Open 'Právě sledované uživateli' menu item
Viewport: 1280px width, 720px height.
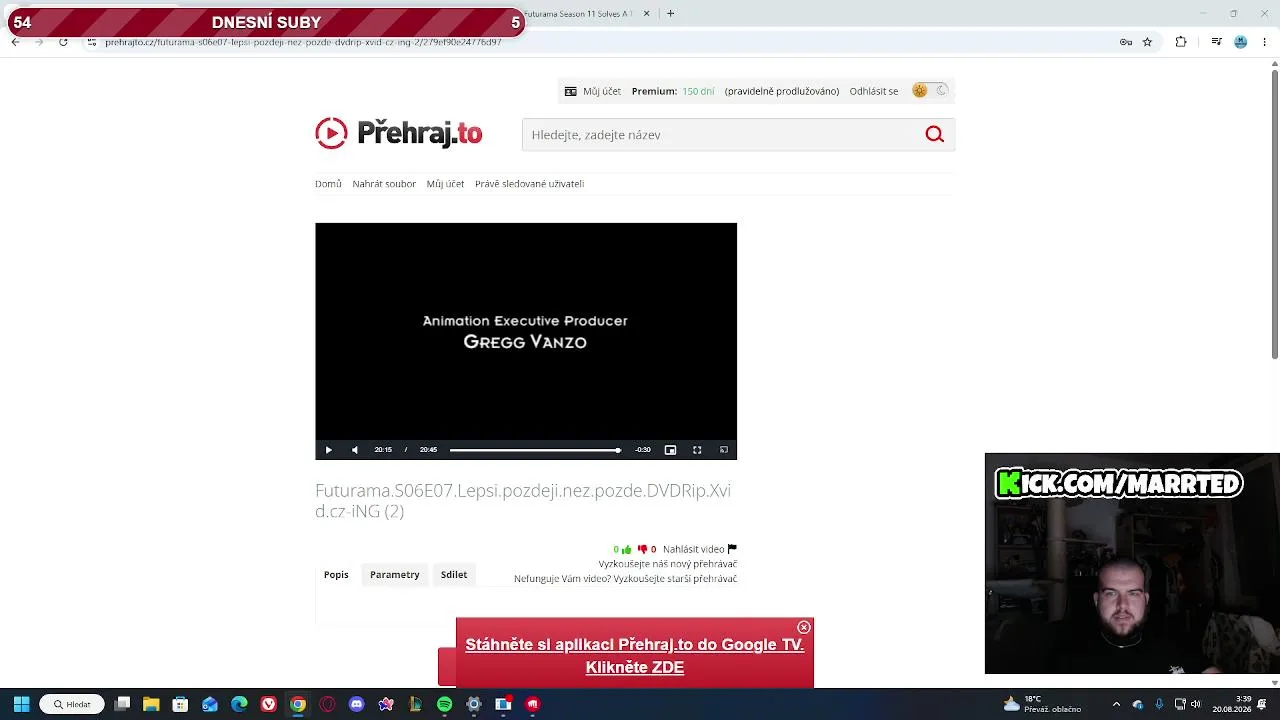pyautogui.click(x=529, y=184)
